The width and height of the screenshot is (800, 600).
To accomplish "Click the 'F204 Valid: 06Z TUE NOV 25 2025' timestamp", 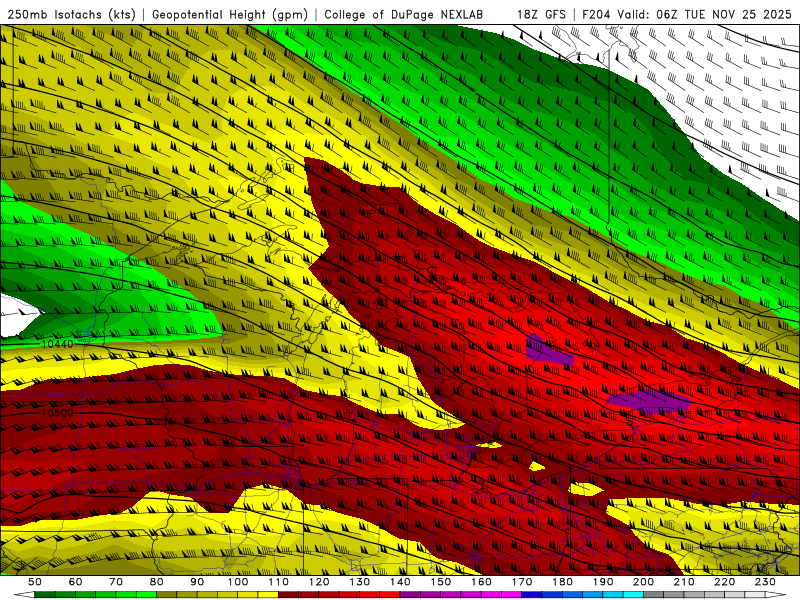I will point(687,14).
